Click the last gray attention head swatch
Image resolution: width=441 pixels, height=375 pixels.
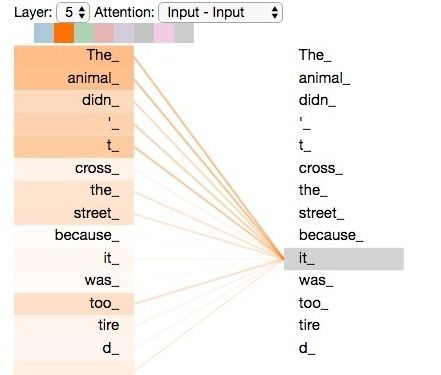184,33
